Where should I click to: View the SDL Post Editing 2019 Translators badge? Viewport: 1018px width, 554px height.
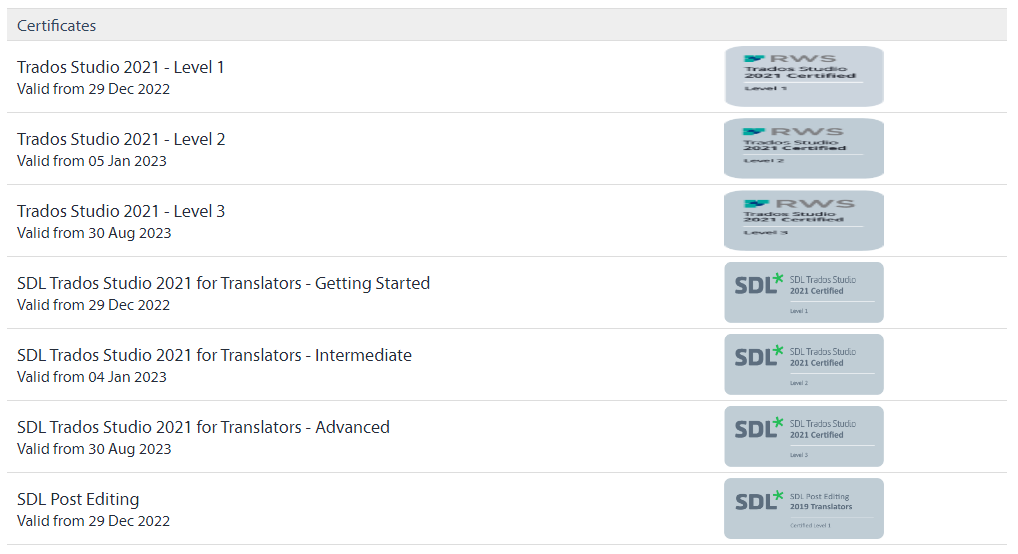[x=804, y=509]
